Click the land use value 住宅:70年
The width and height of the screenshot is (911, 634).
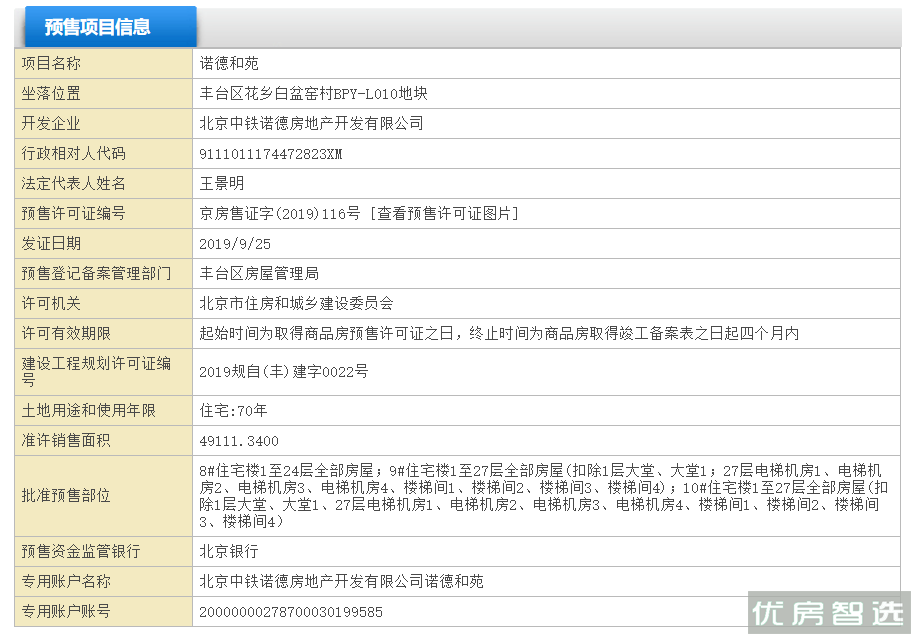point(233,411)
